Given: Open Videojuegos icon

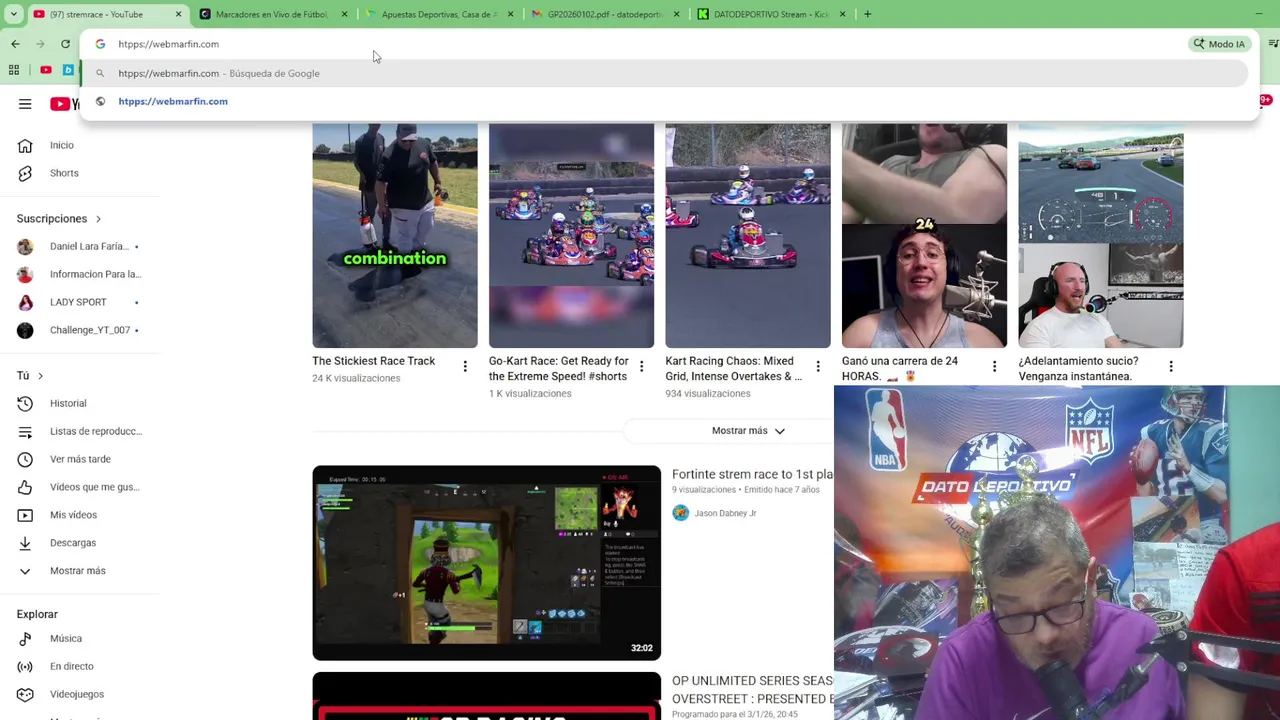Looking at the screenshot, I should [x=25, y=694].
